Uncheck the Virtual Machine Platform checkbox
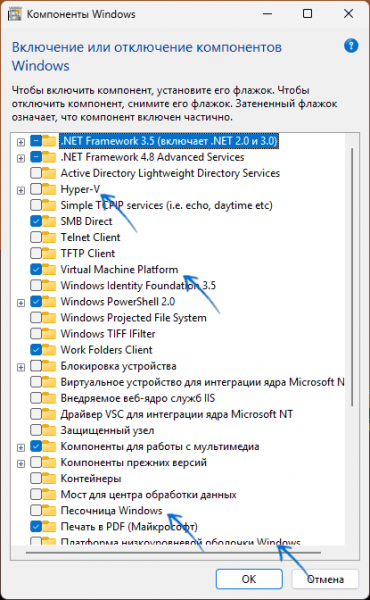 pyautogui.click(x=36, y=269)
